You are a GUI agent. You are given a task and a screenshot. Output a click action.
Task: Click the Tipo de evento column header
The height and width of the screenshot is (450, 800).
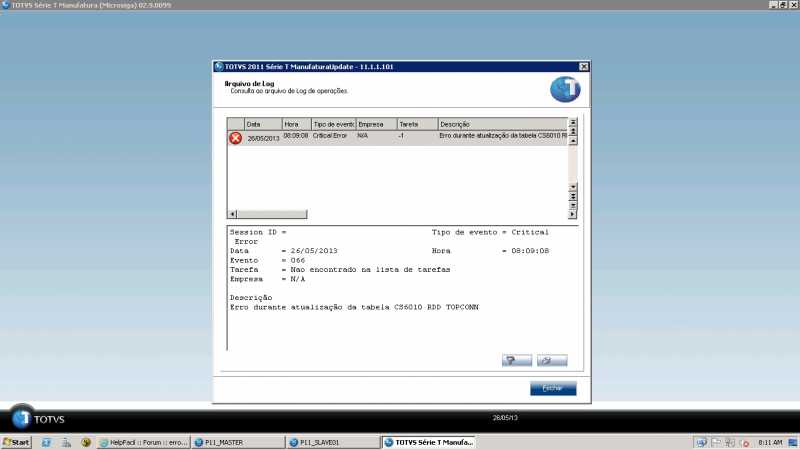[x=334, y=124]
